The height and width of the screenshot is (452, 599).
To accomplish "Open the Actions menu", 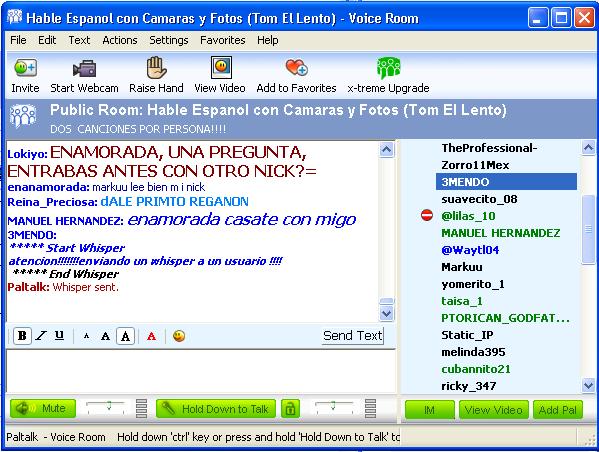I will (120, 40).
